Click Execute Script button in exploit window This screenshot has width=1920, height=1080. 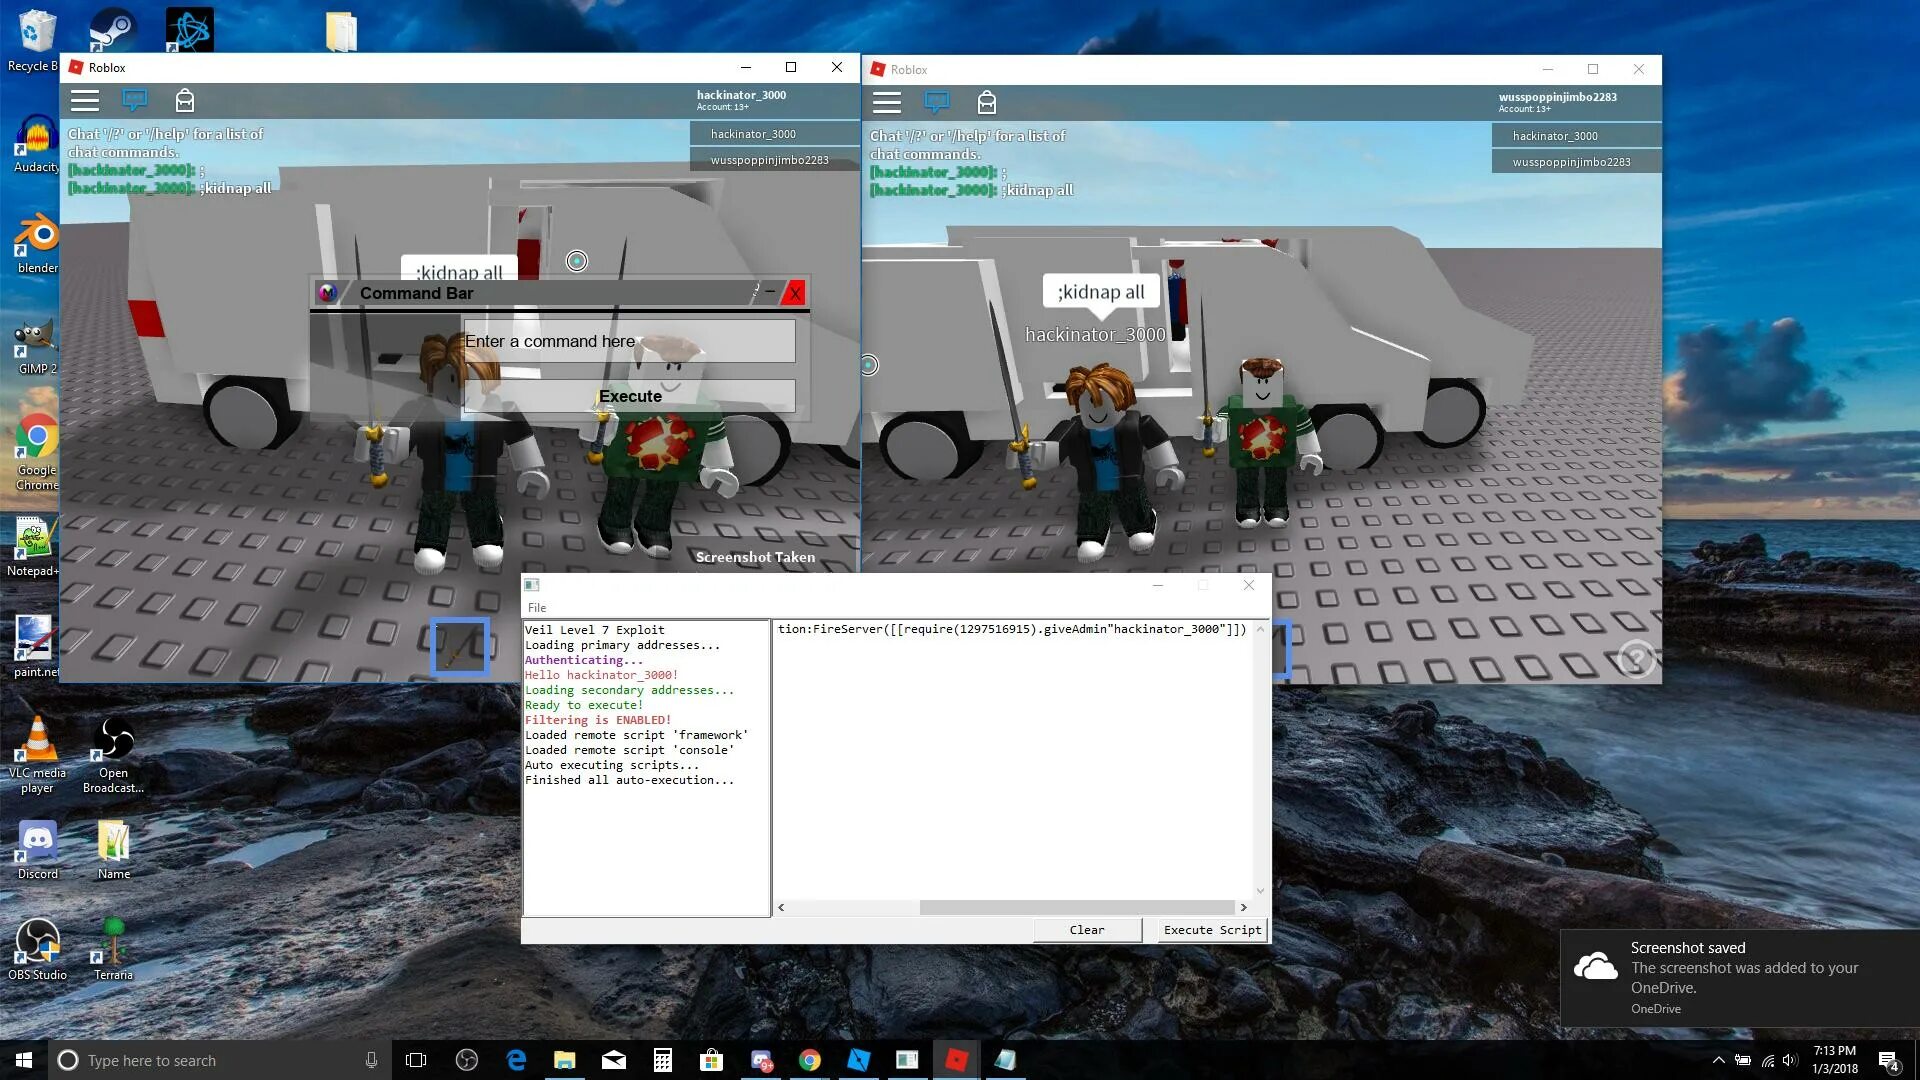[1211, 930]
